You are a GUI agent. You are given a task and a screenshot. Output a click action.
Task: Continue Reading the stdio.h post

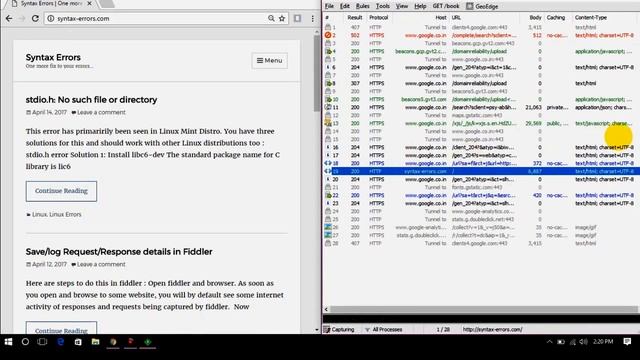click(61, 191)
